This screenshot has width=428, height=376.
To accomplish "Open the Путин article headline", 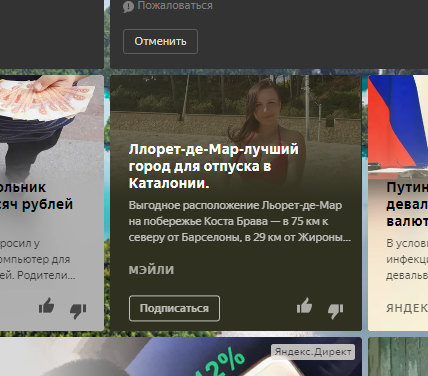I will point(407,204).
